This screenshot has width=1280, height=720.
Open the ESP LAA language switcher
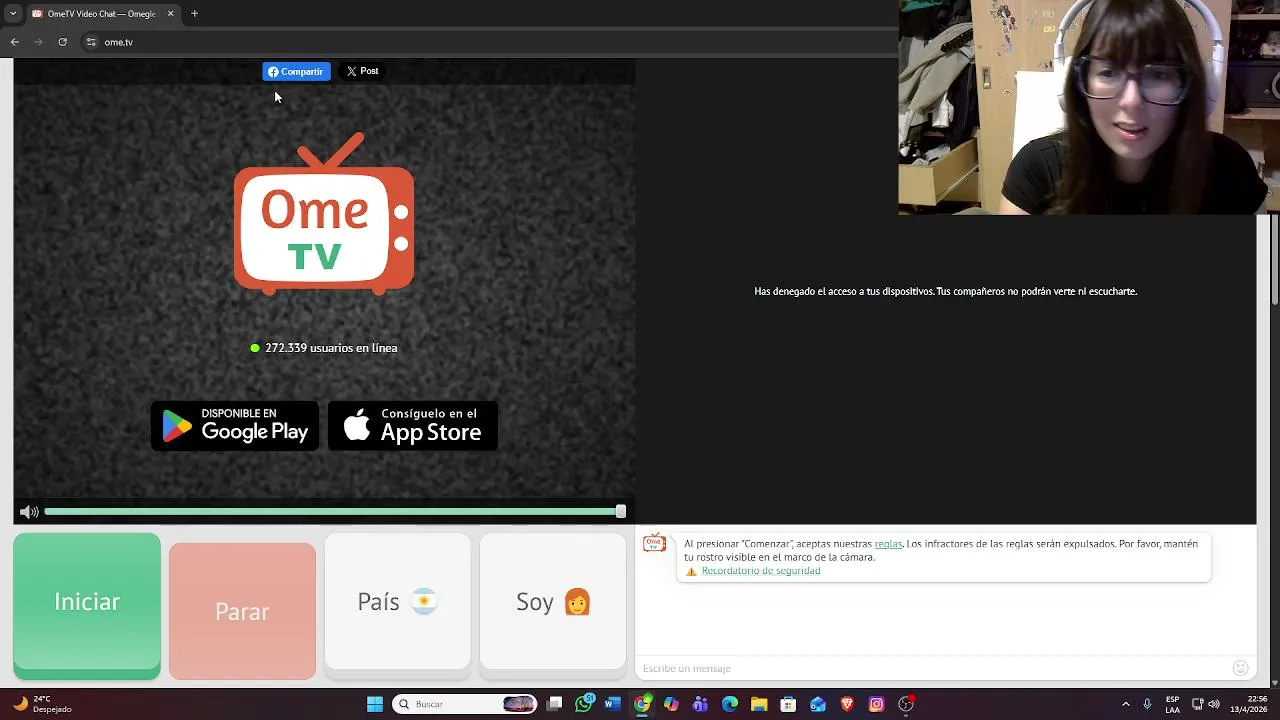click(1172, 704)
